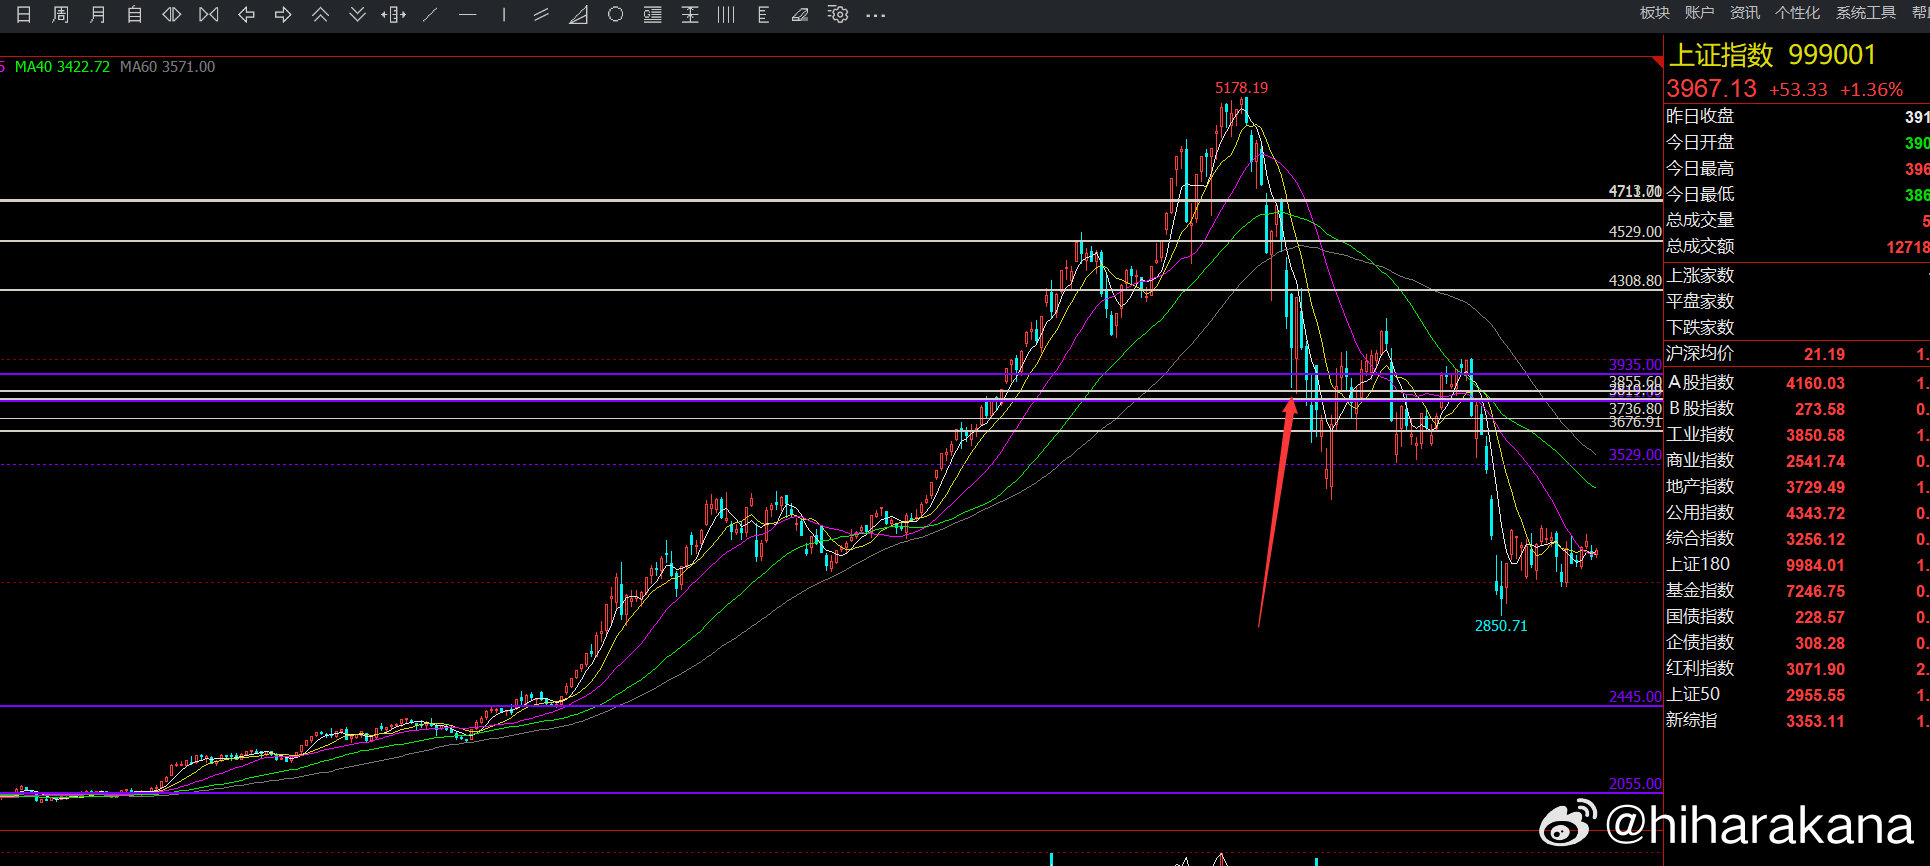Click the 总成交额 field

pyautogui.click(x=1797, y=247)
